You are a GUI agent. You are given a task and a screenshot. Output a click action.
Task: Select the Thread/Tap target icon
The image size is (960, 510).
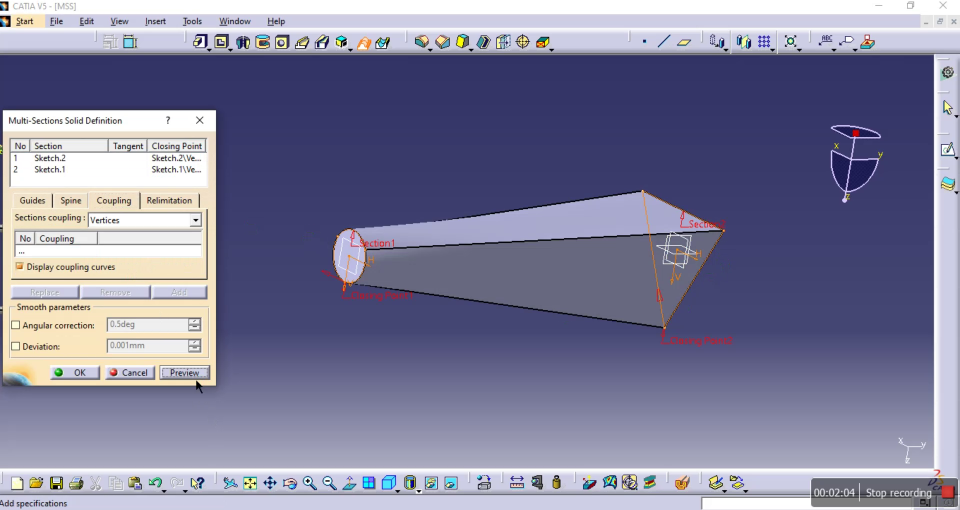pyautogui.click(x=523, y=42)
